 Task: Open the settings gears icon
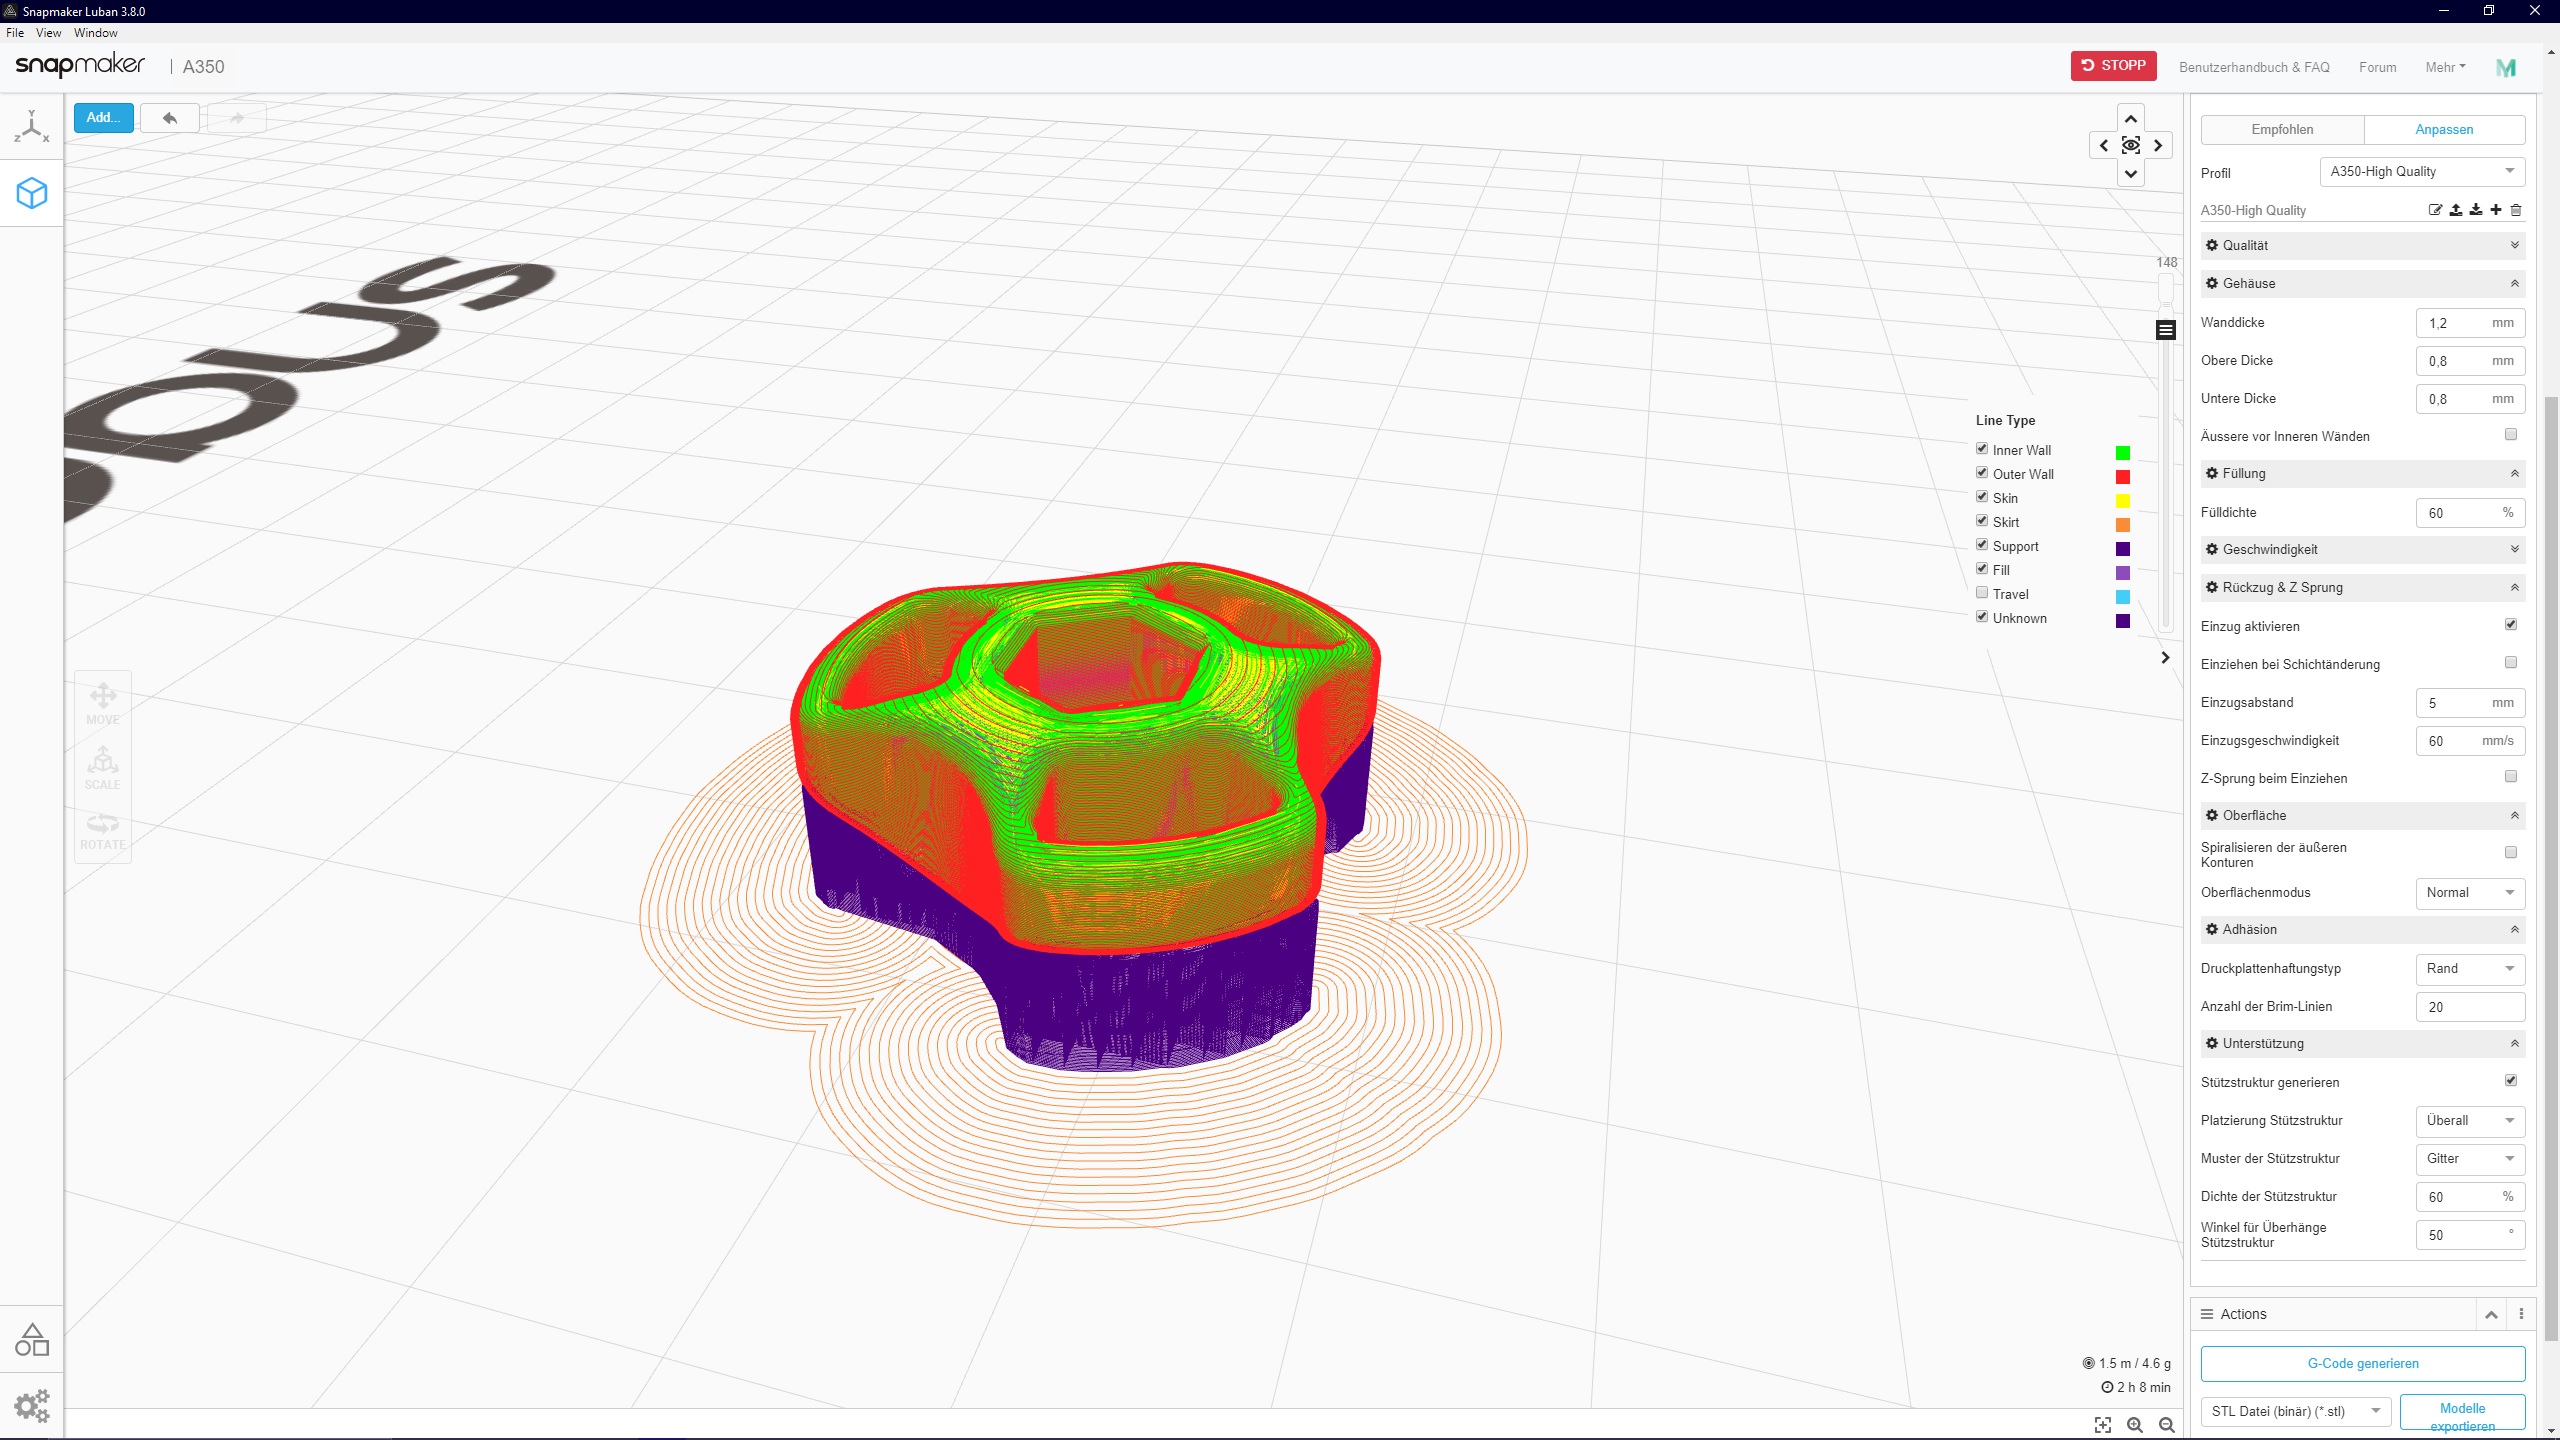[31, 1406]
